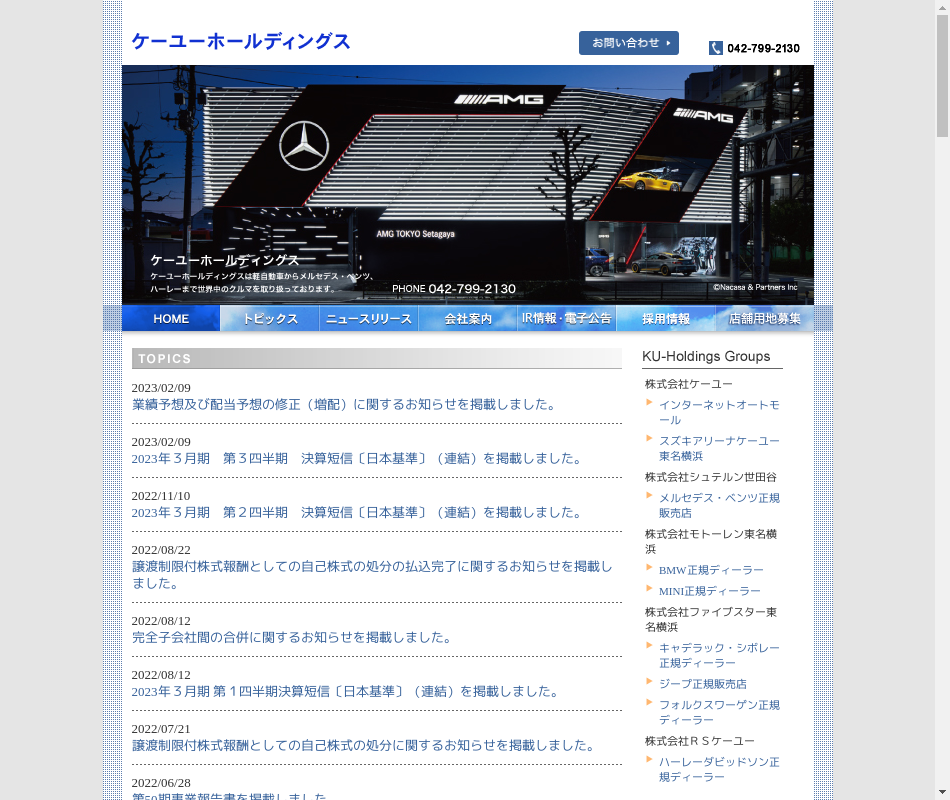
Task: Visit the スズキアリーナケーユー東名横浜 link
Action: click(x=719, y=448)
